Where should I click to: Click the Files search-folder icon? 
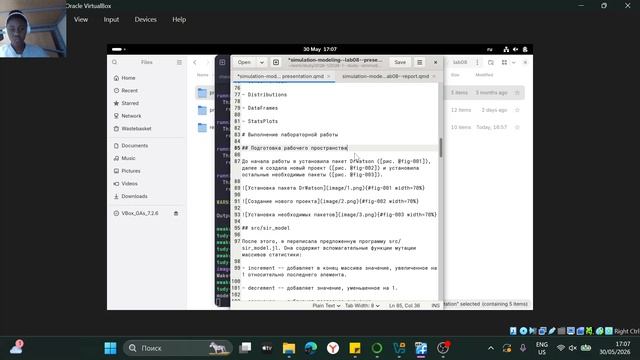491,62
